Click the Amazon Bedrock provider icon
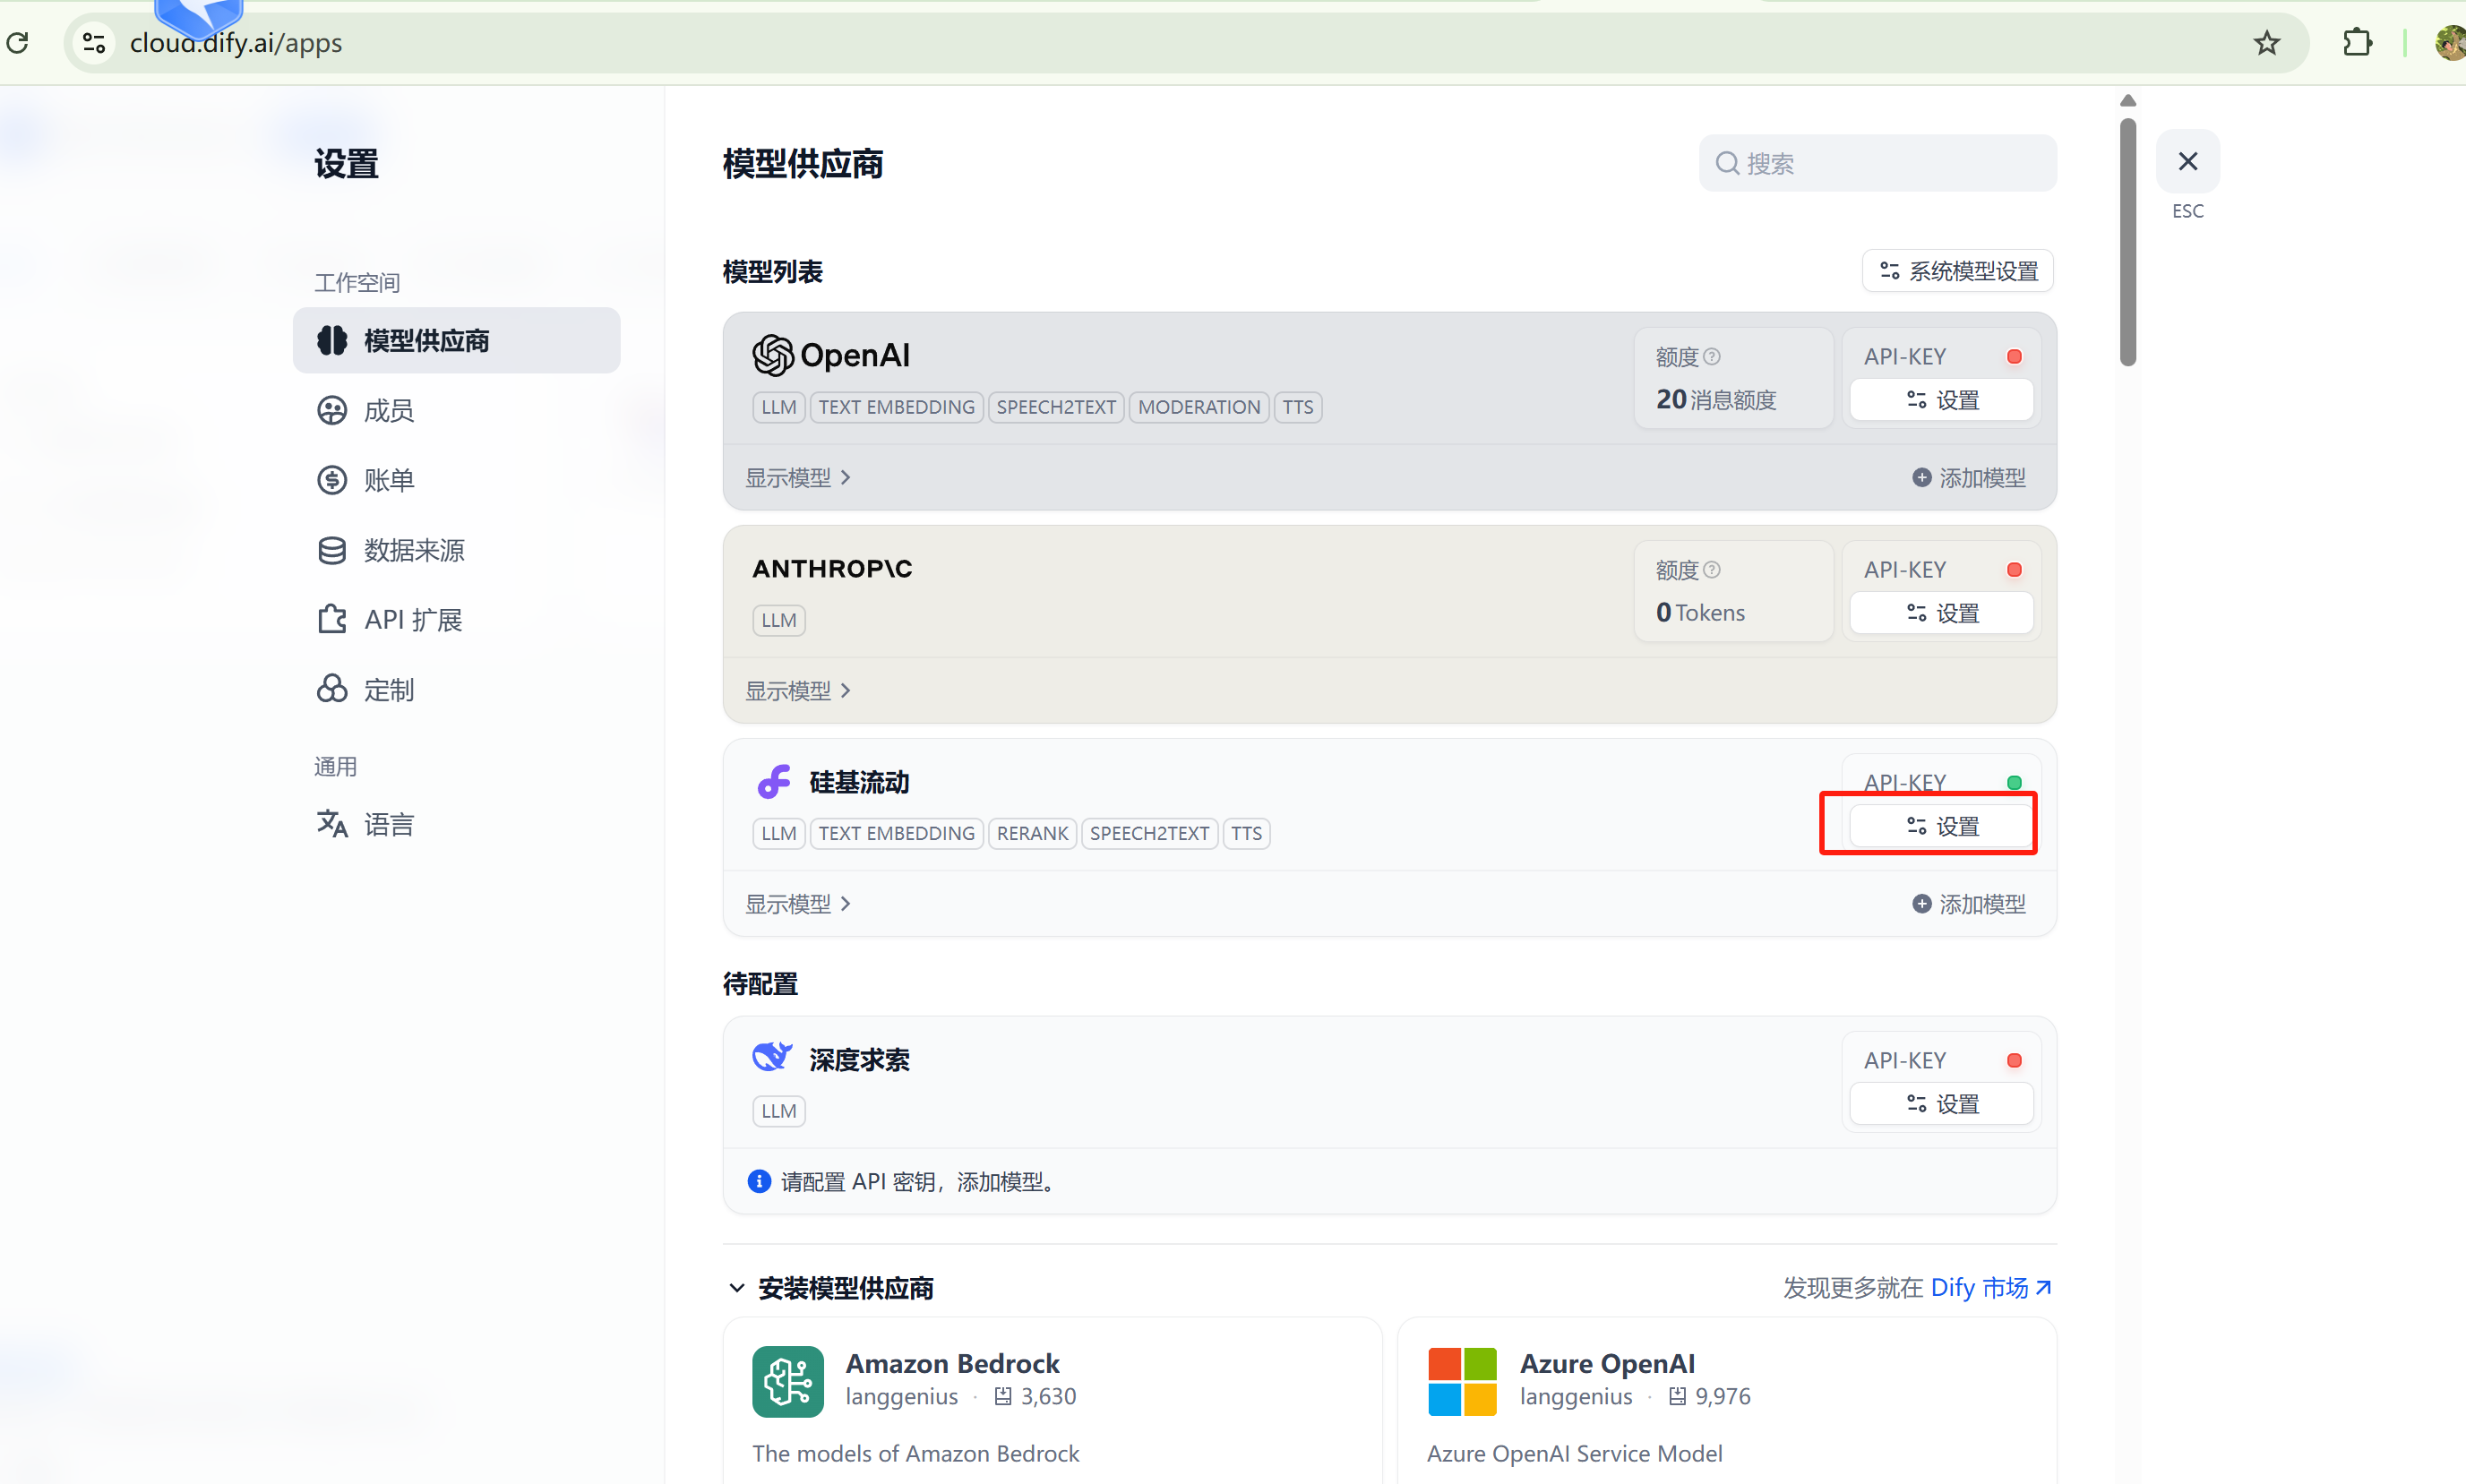 tap(788, 1381)
